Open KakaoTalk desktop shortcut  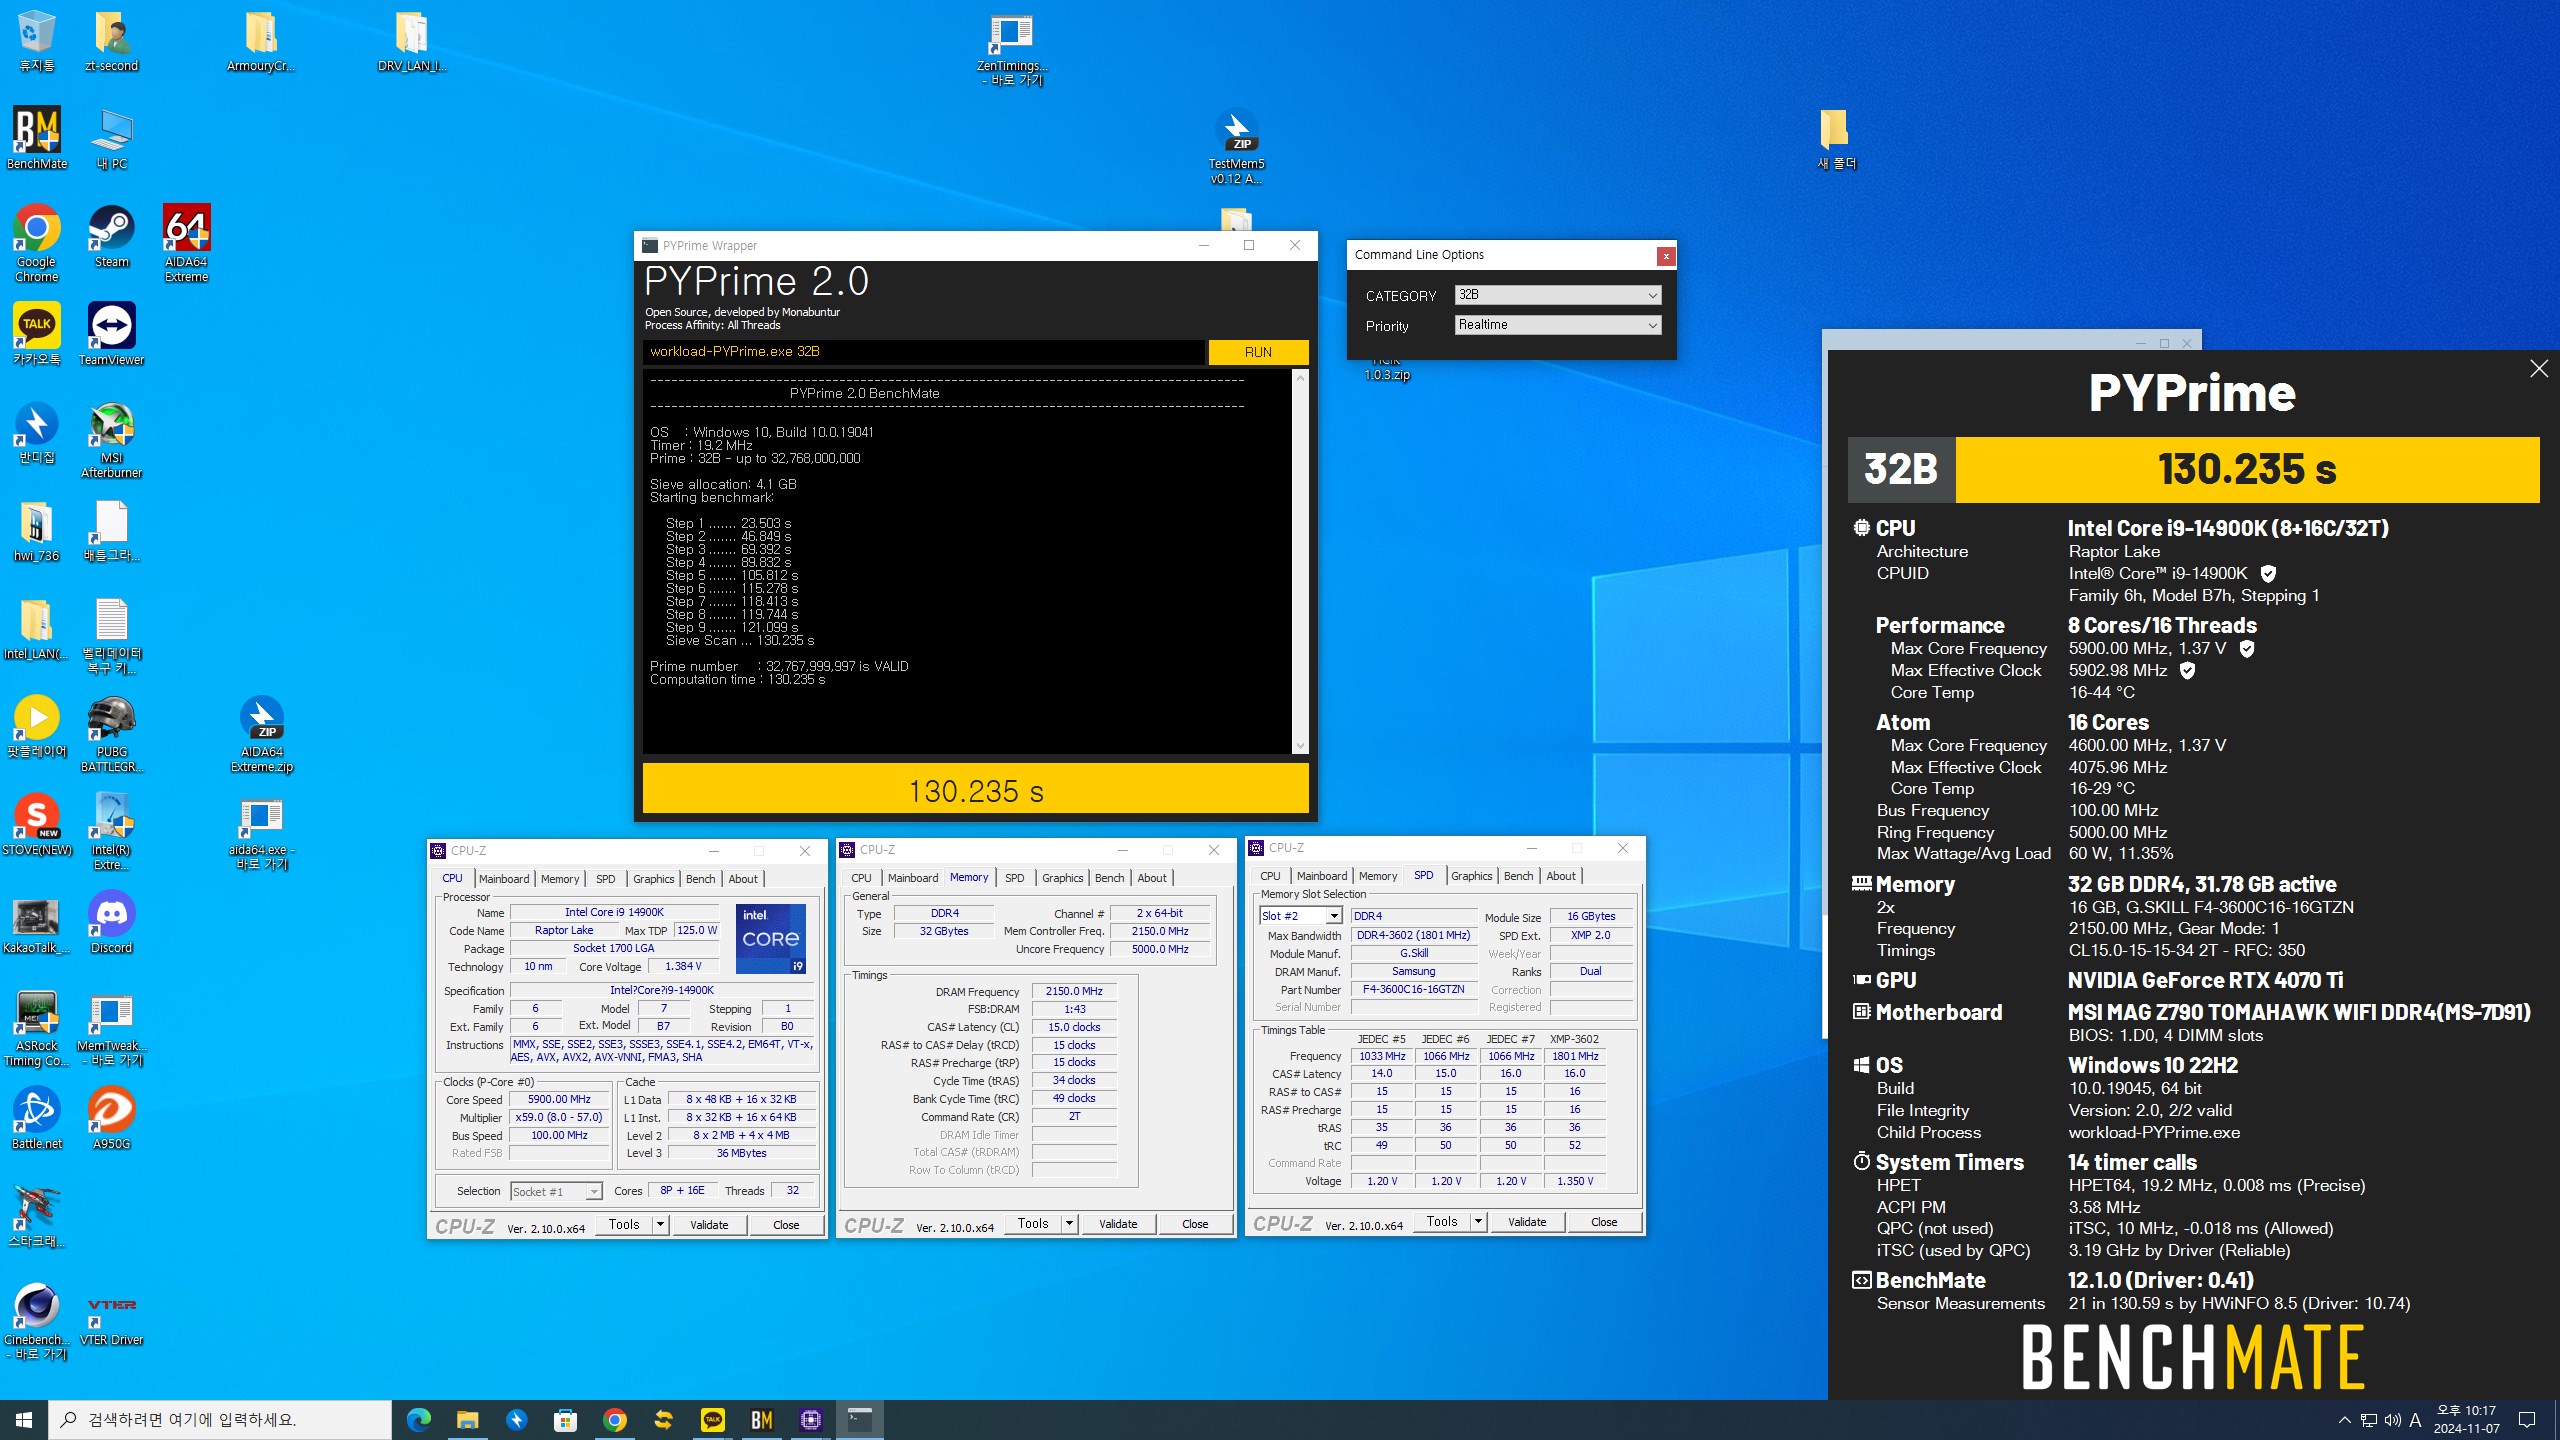[37, 334]
